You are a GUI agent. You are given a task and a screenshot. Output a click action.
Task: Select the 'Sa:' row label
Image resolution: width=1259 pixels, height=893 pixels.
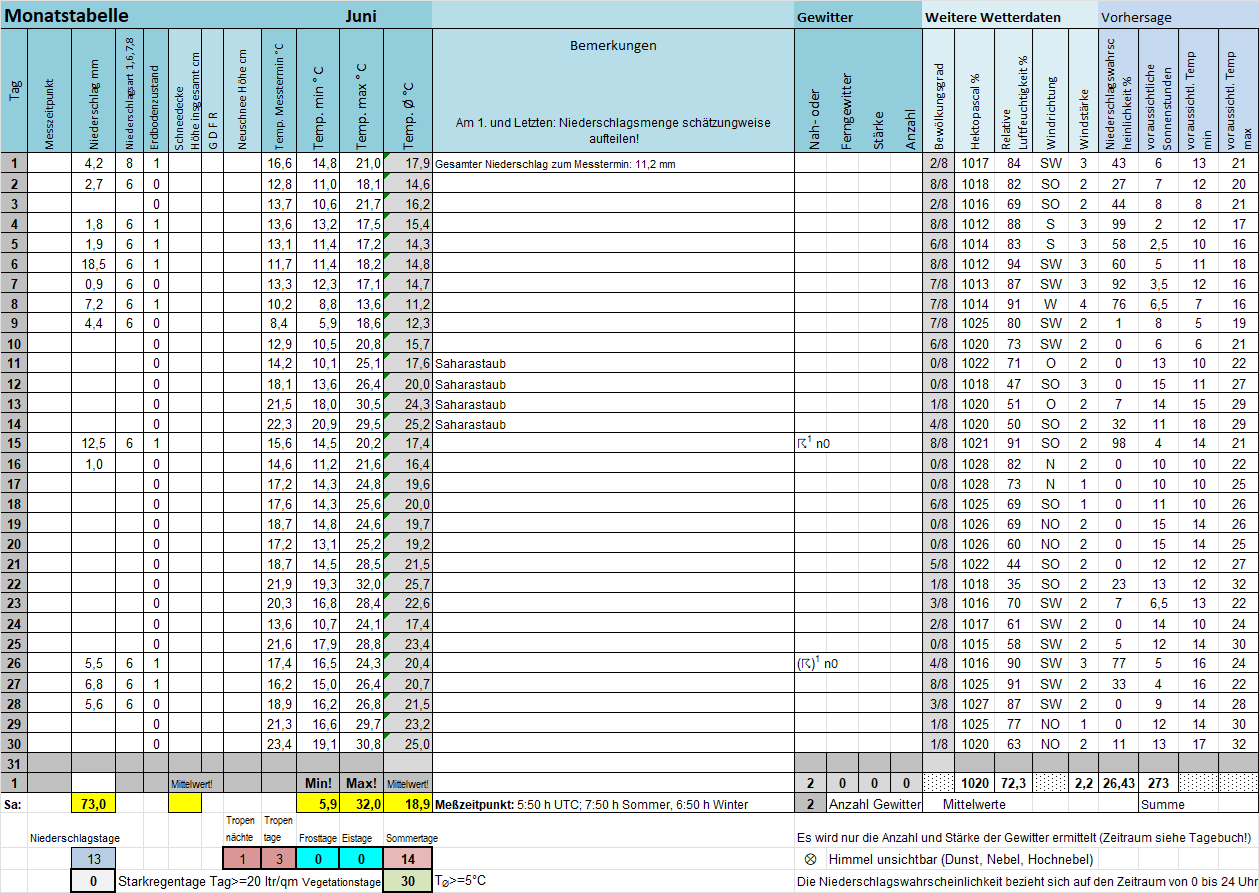click(13, 804)
